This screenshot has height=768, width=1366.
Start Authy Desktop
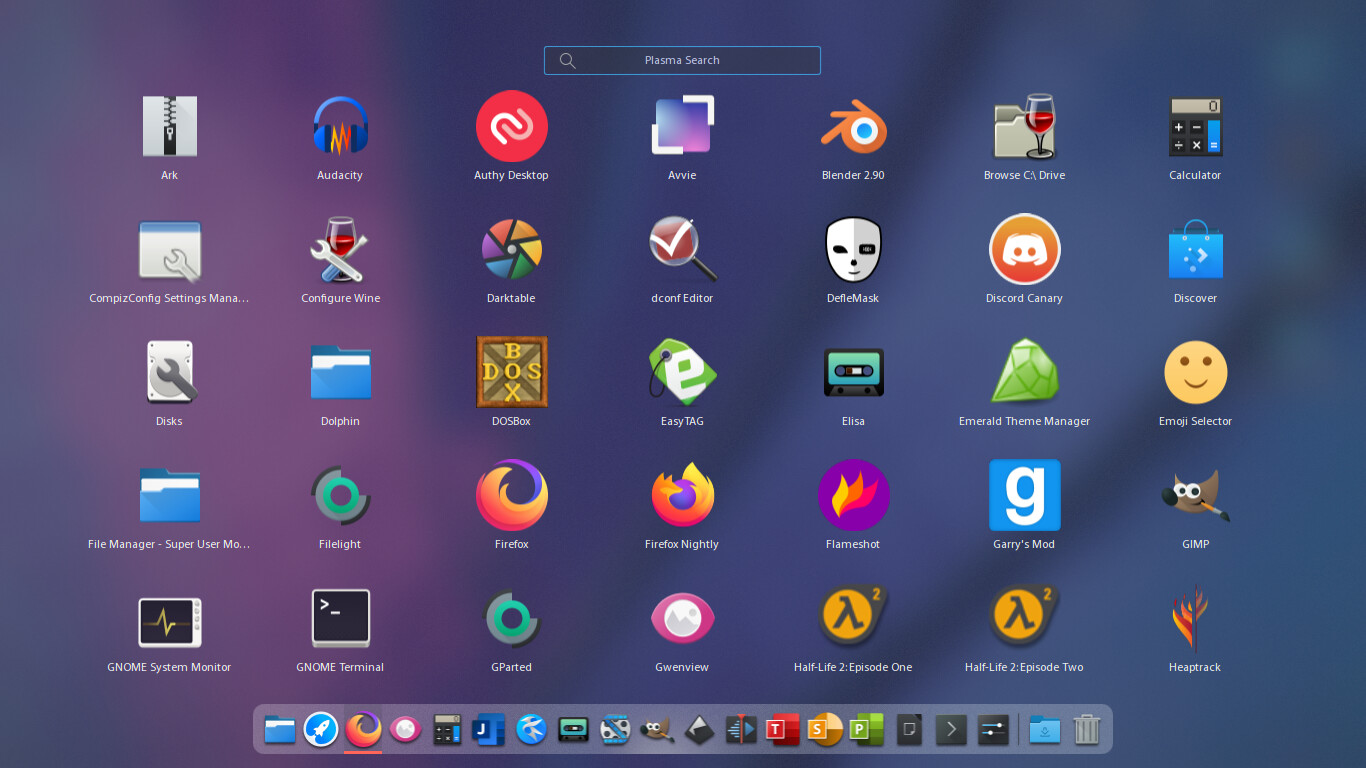[x=511, y=127]
